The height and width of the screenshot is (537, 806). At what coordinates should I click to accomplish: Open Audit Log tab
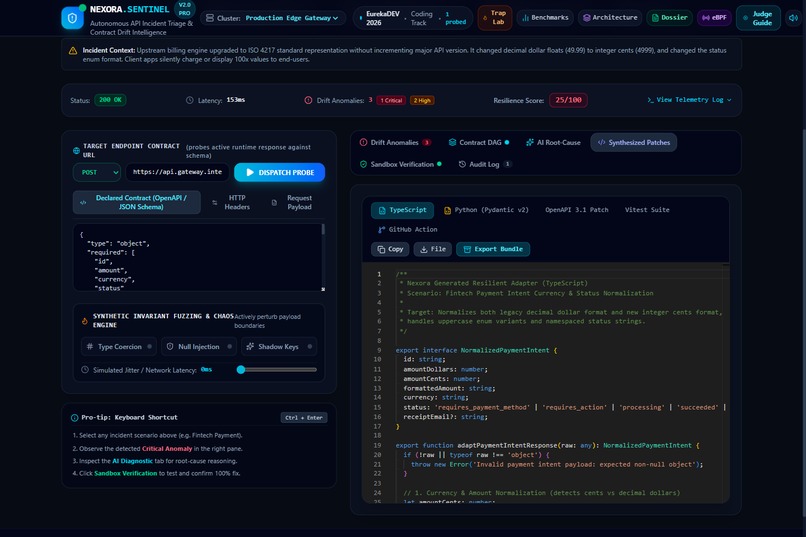(x=484, y=164)
